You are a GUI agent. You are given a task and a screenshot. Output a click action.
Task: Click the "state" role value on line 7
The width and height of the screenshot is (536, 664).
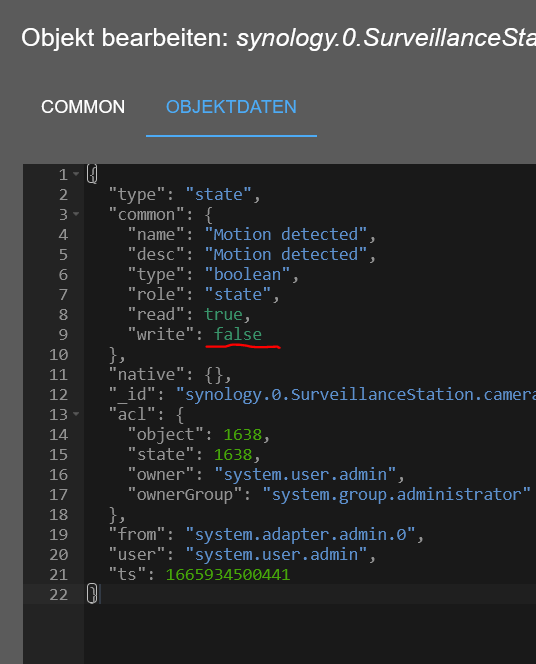[x=238, y=294]
